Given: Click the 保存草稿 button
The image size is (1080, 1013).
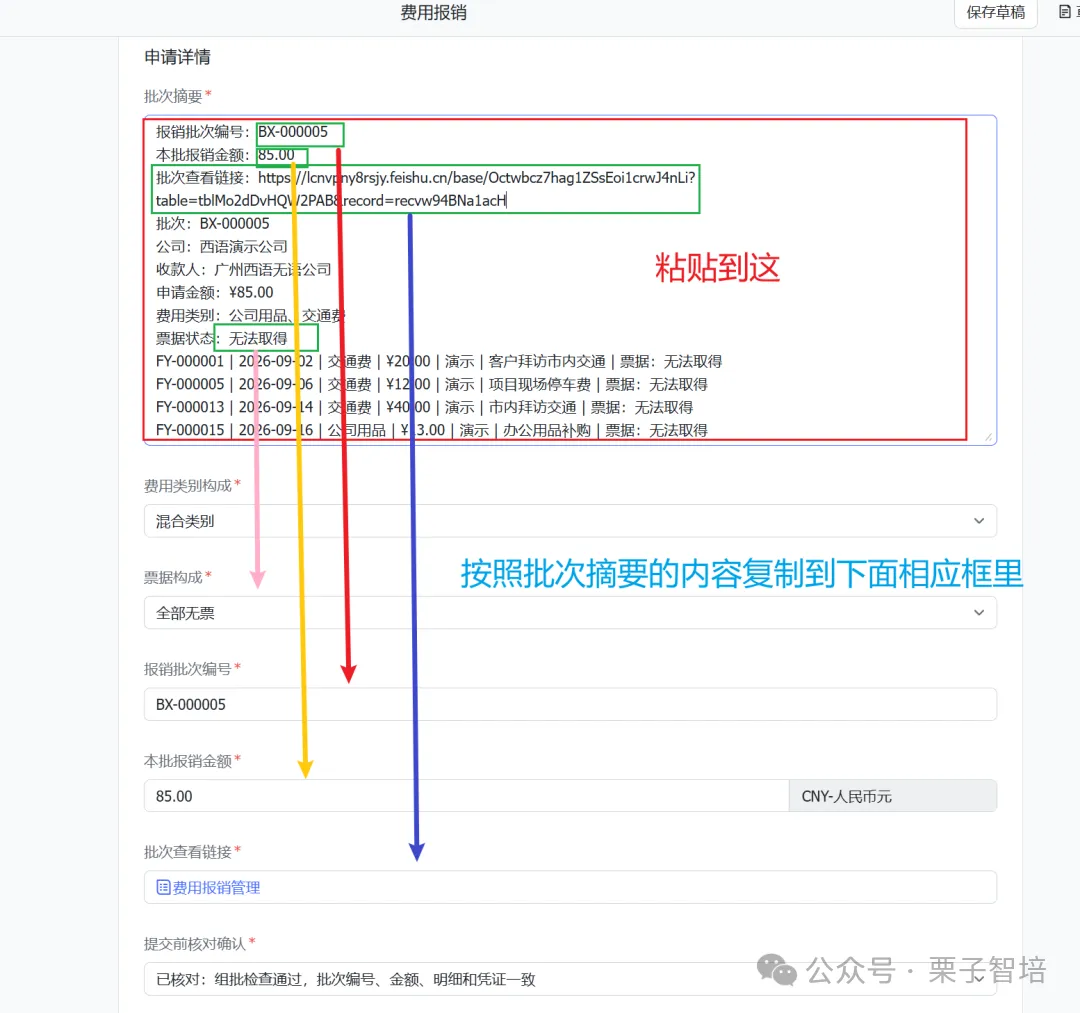Looking at the screenshot, I should click(x=995, y=12).
